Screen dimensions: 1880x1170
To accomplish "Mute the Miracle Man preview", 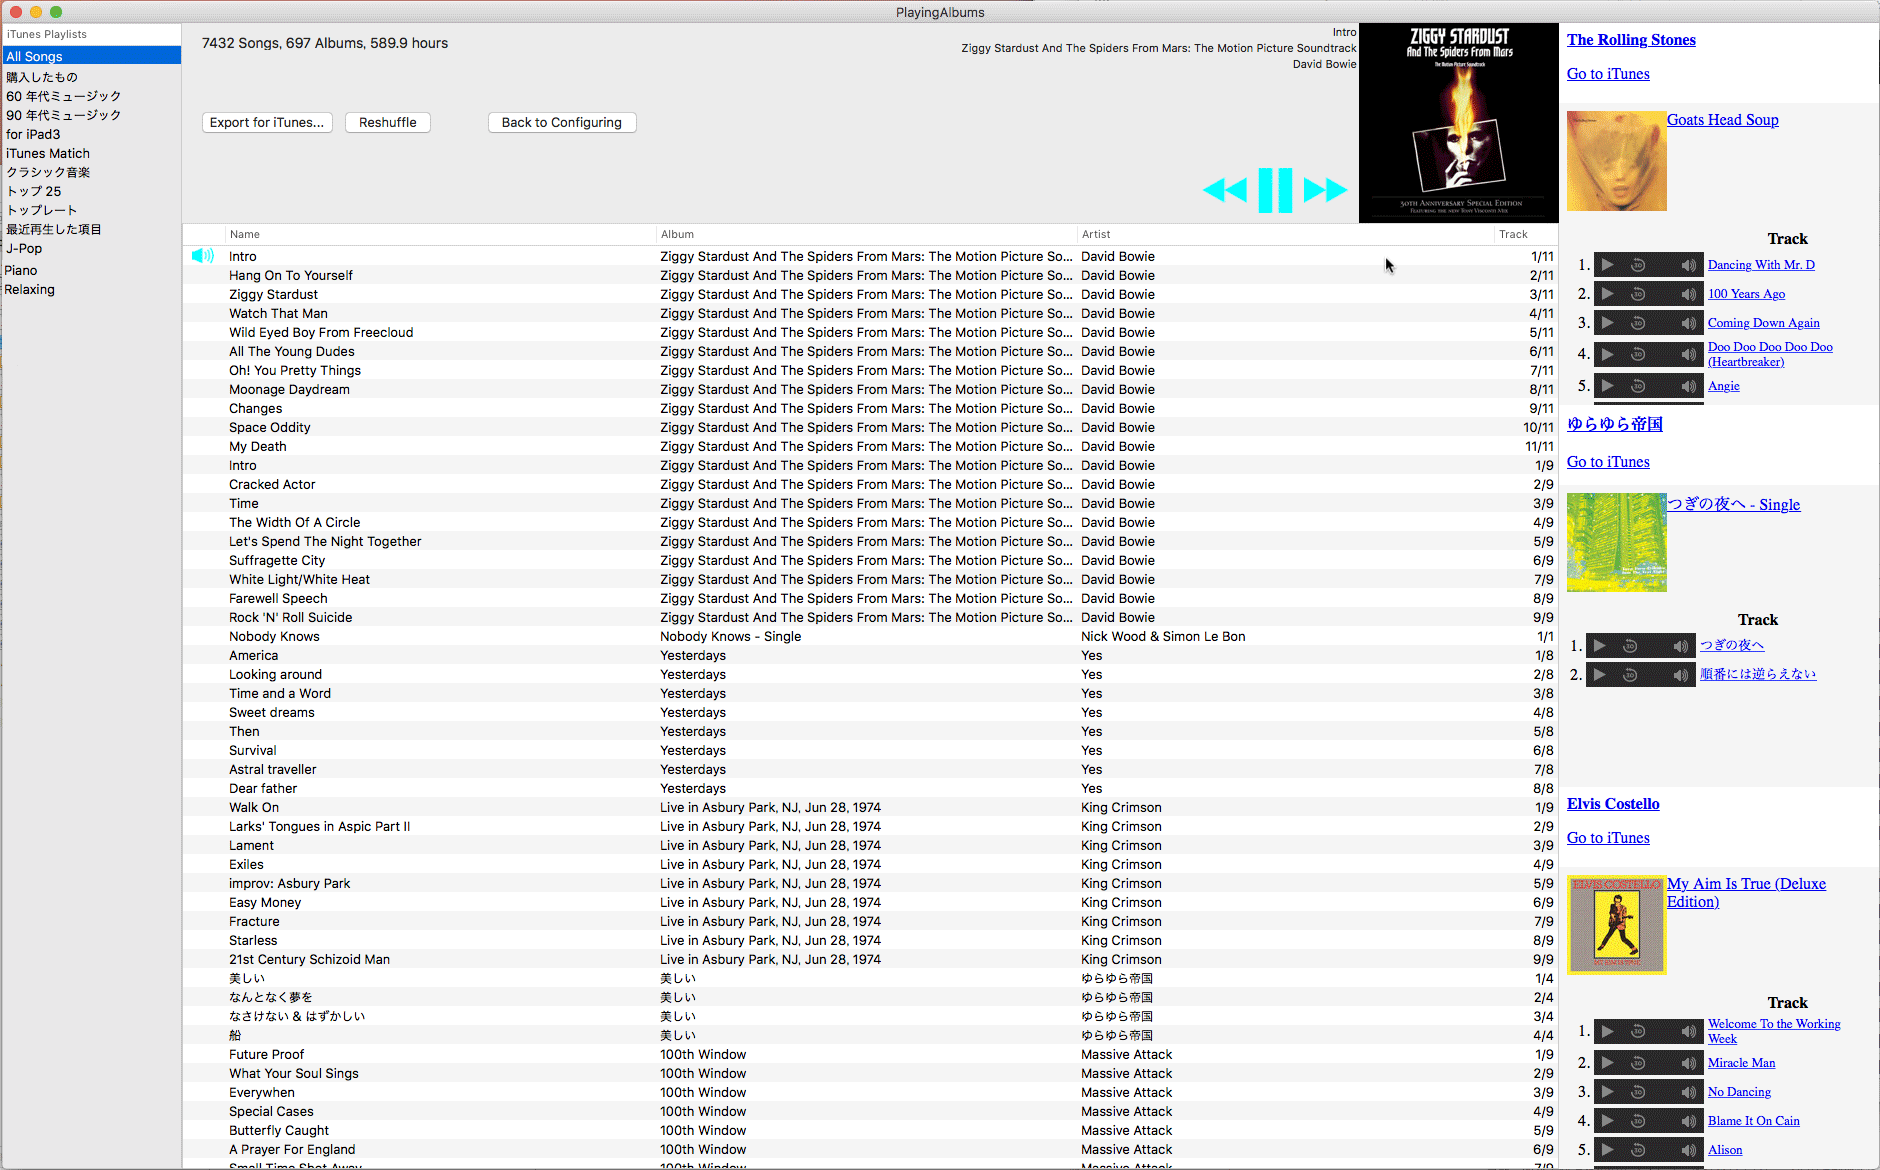I will click(1688, 1063).
